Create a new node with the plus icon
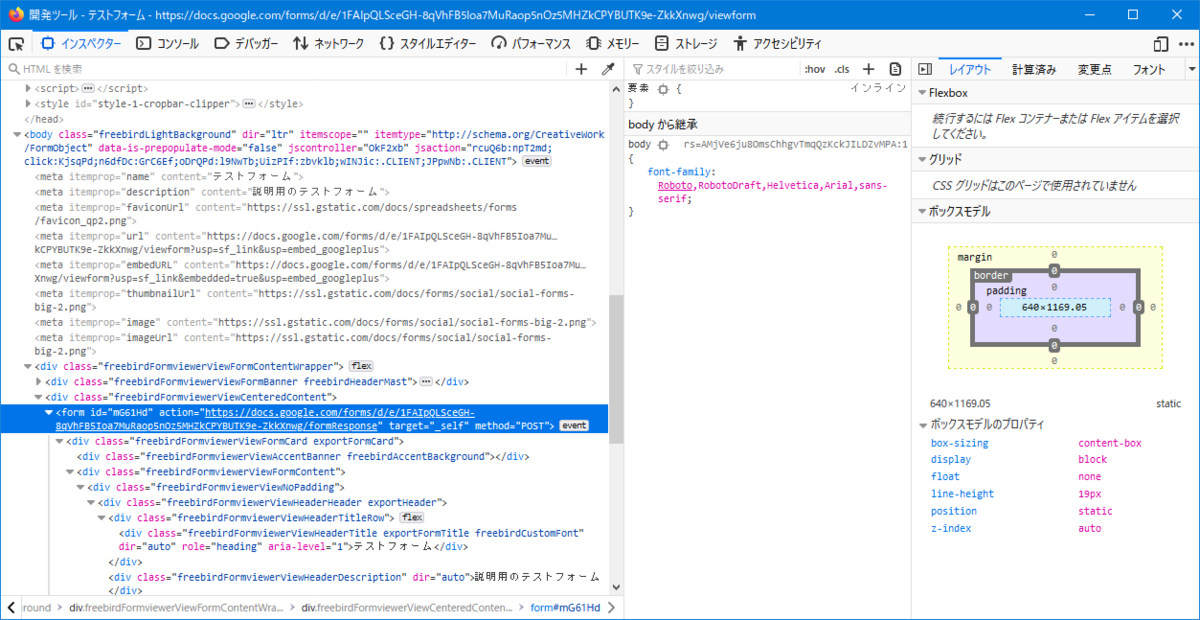The image size is (1200, 620). (x=580, y=68)
